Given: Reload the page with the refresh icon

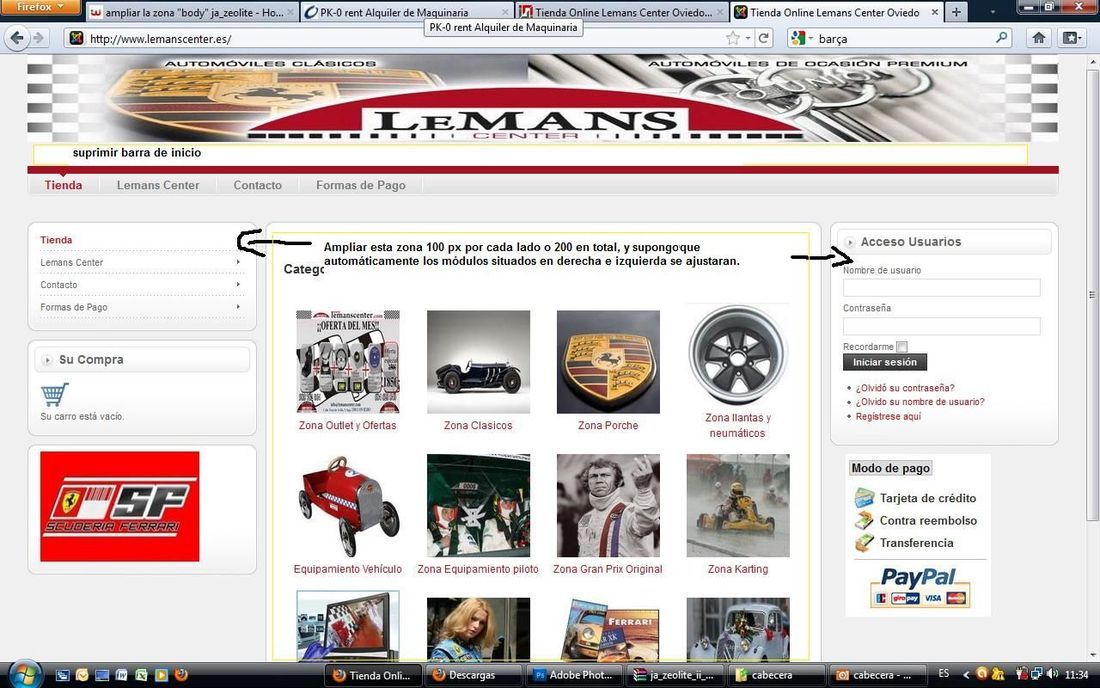Looking at the screenshot, I should coord(763,38).
